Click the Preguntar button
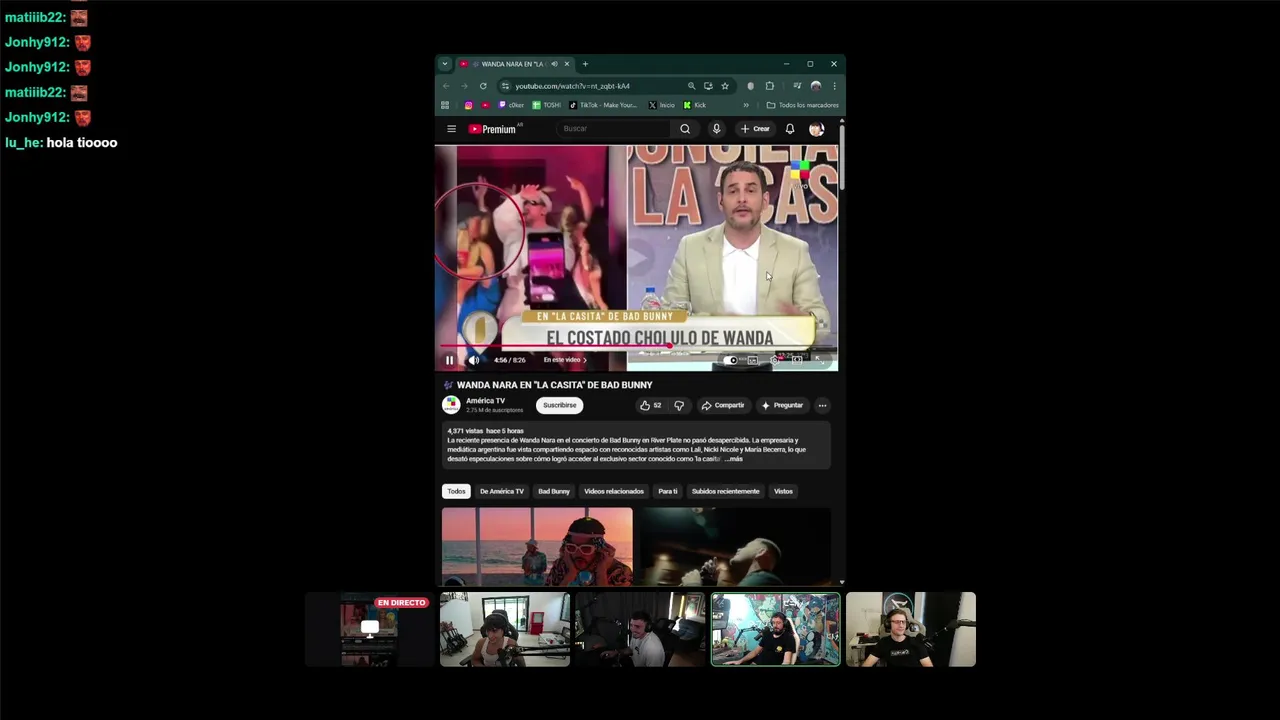Image resolution: width=1280 pixels, height=720 pixels. [x=782, y=405]
